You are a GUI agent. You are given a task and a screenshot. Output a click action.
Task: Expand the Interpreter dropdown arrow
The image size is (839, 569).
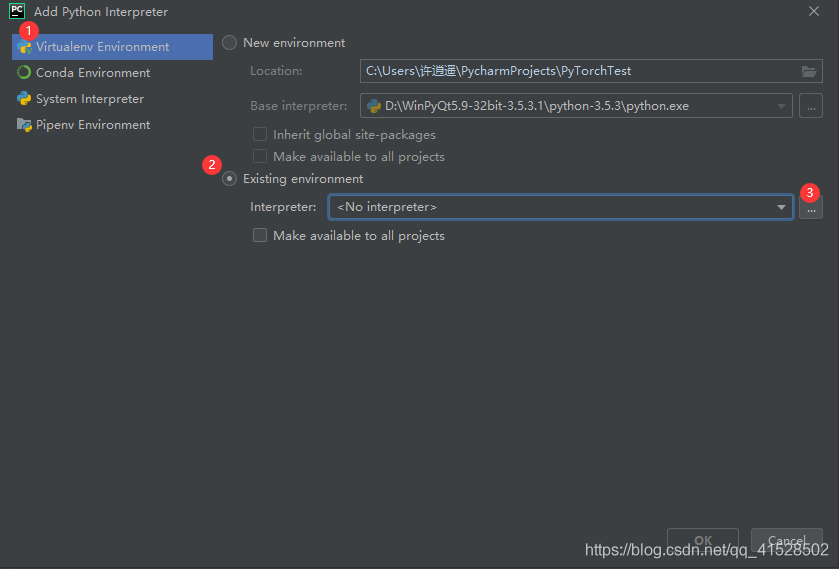click(x=781, y=207)
